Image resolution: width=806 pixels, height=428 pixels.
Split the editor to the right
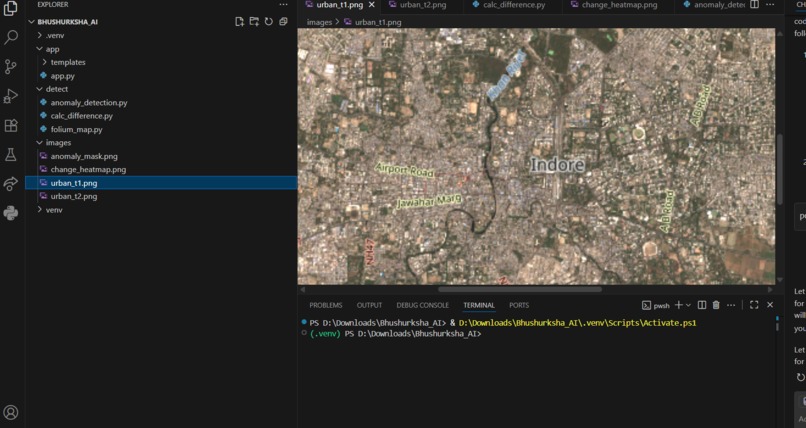coord(754,5)
